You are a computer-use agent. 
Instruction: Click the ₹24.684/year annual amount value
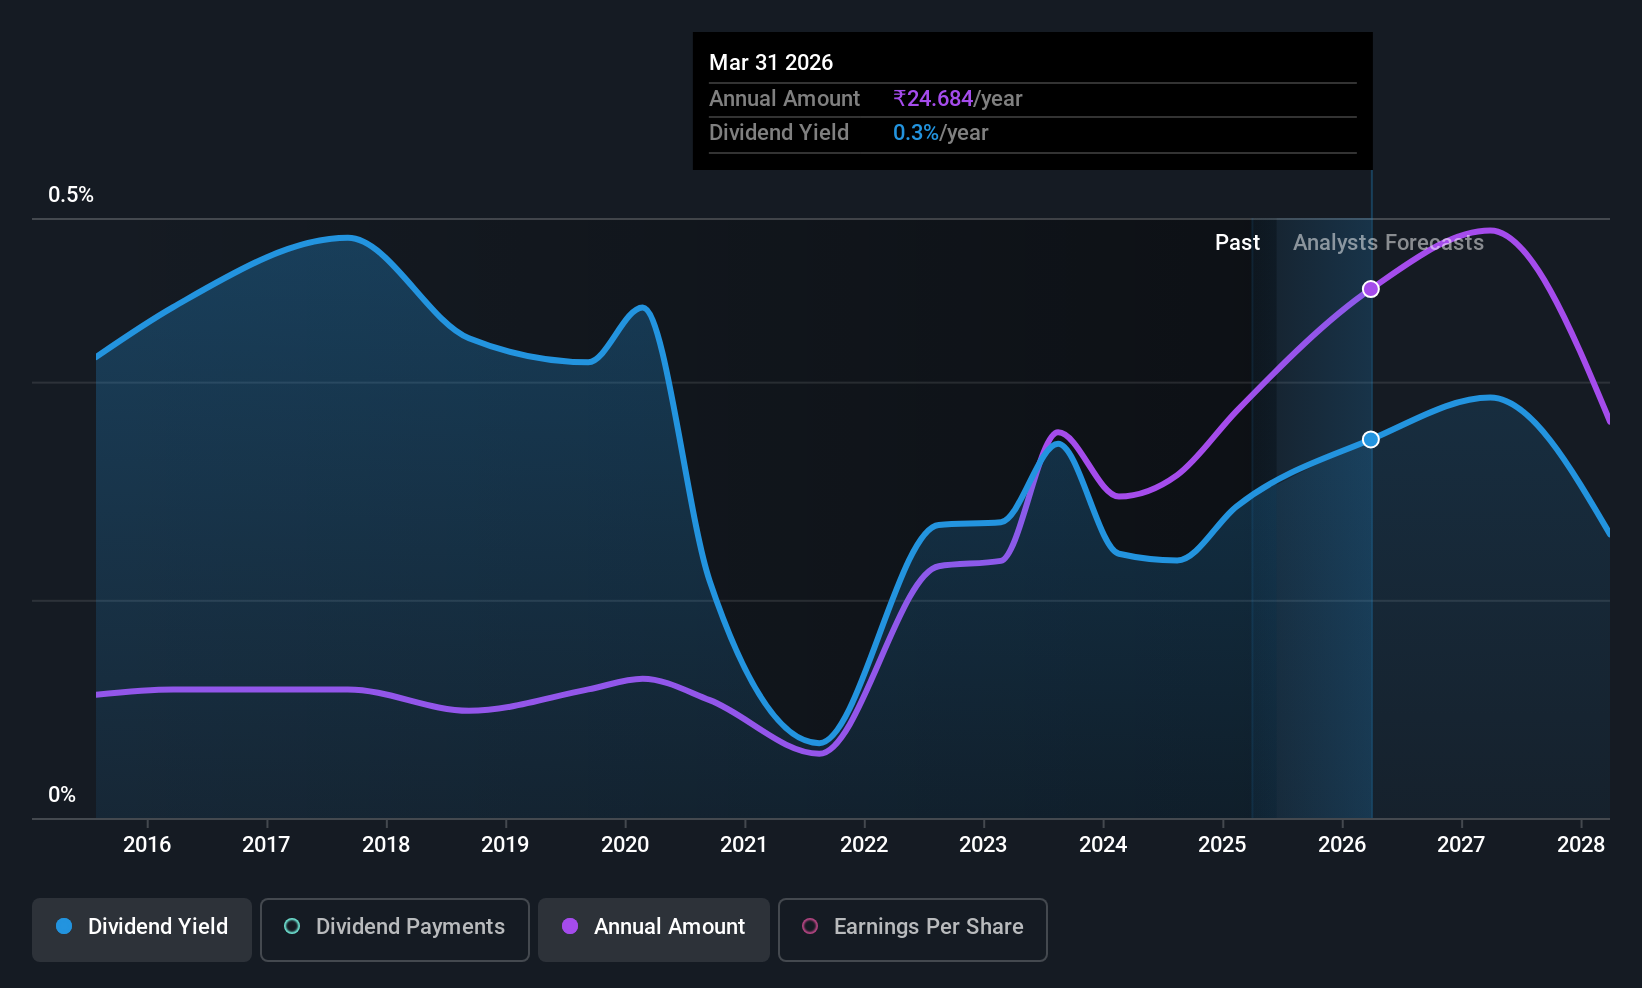point(958,99)
